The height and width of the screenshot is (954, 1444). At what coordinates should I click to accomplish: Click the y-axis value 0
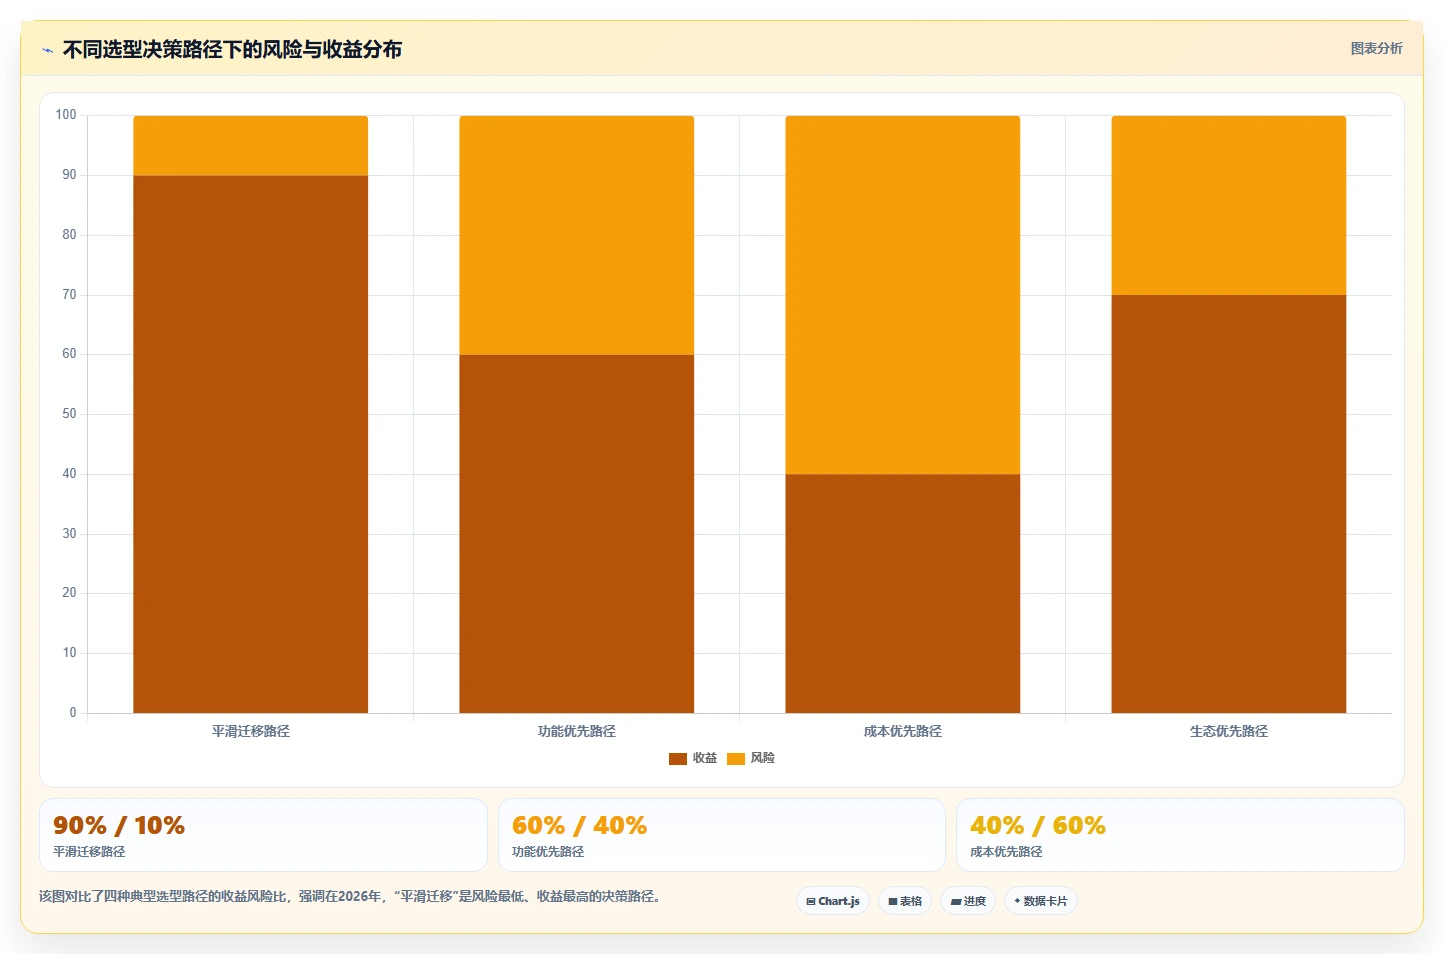tap(73, 713)
